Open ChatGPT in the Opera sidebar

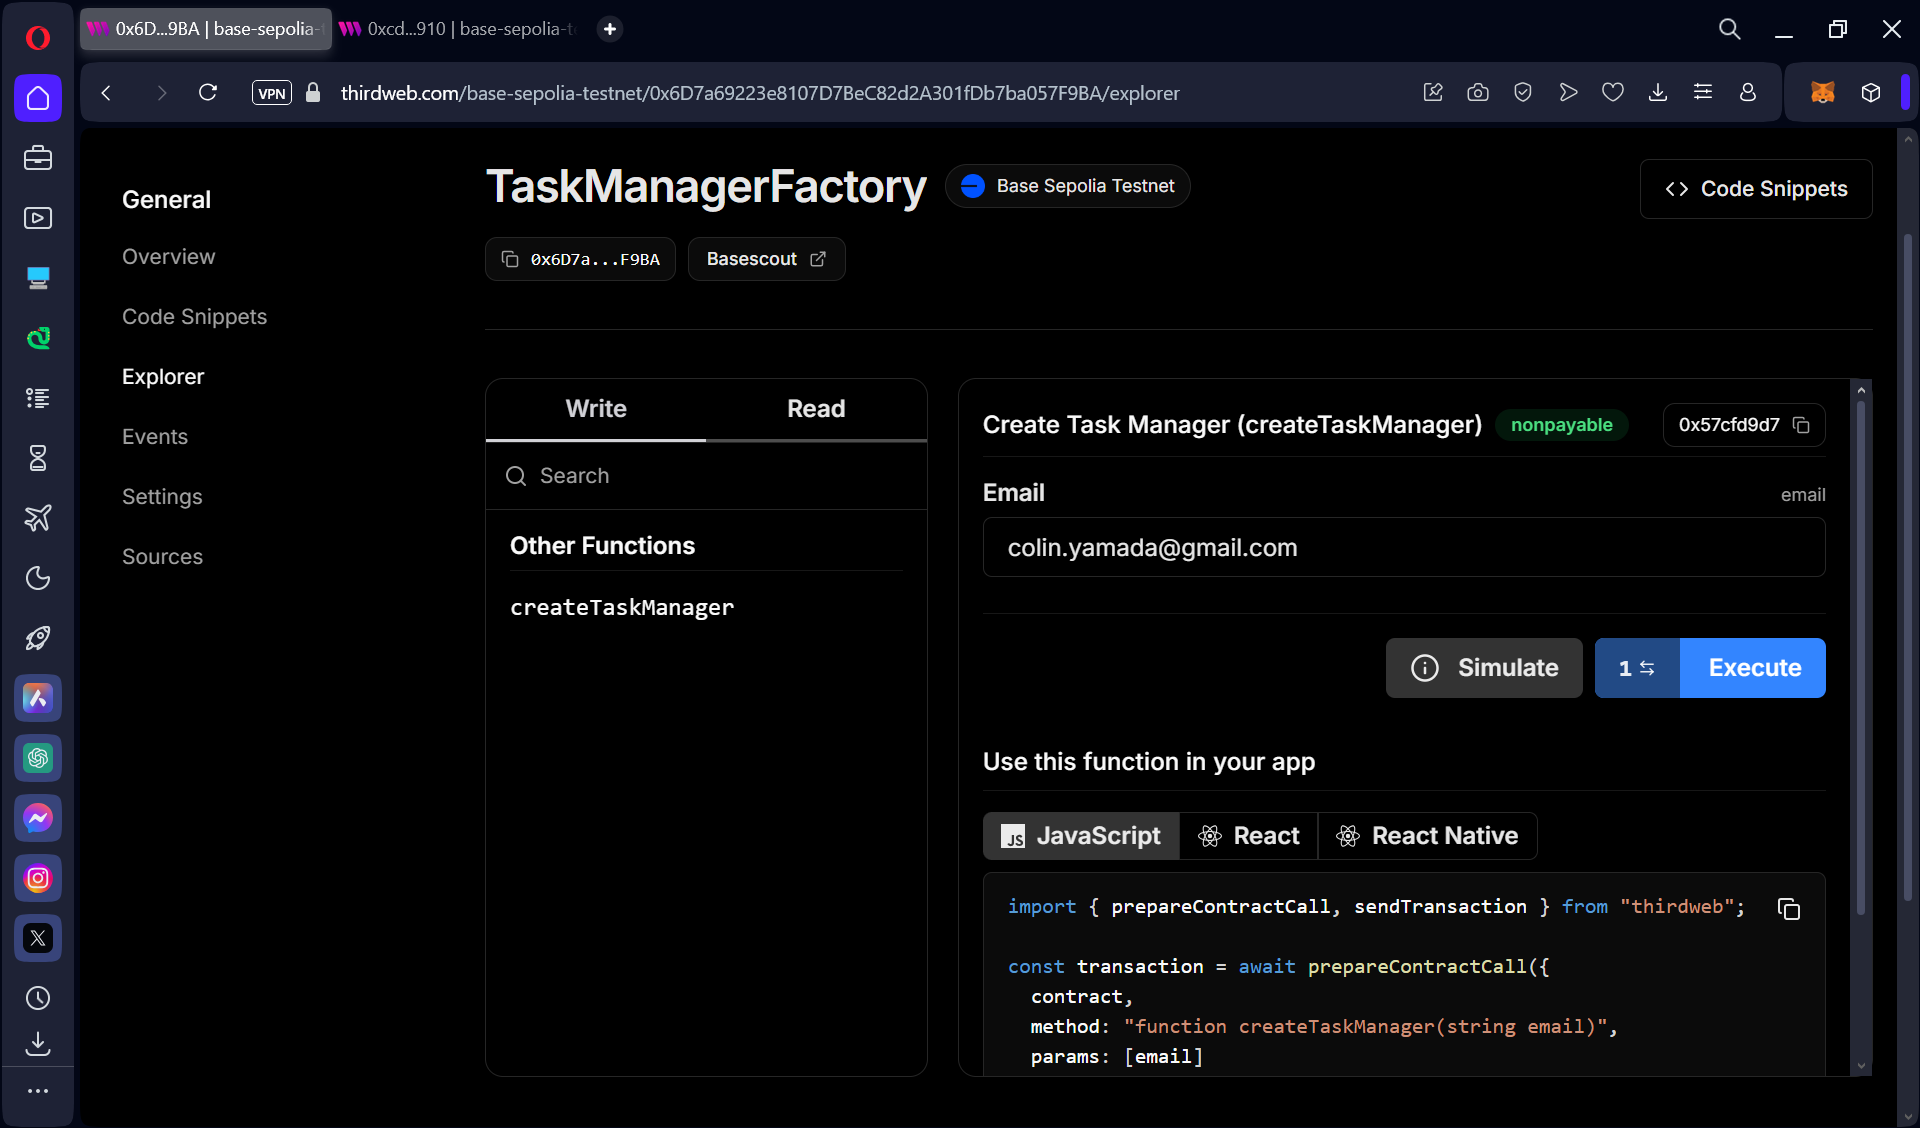[x=38, y=758]
